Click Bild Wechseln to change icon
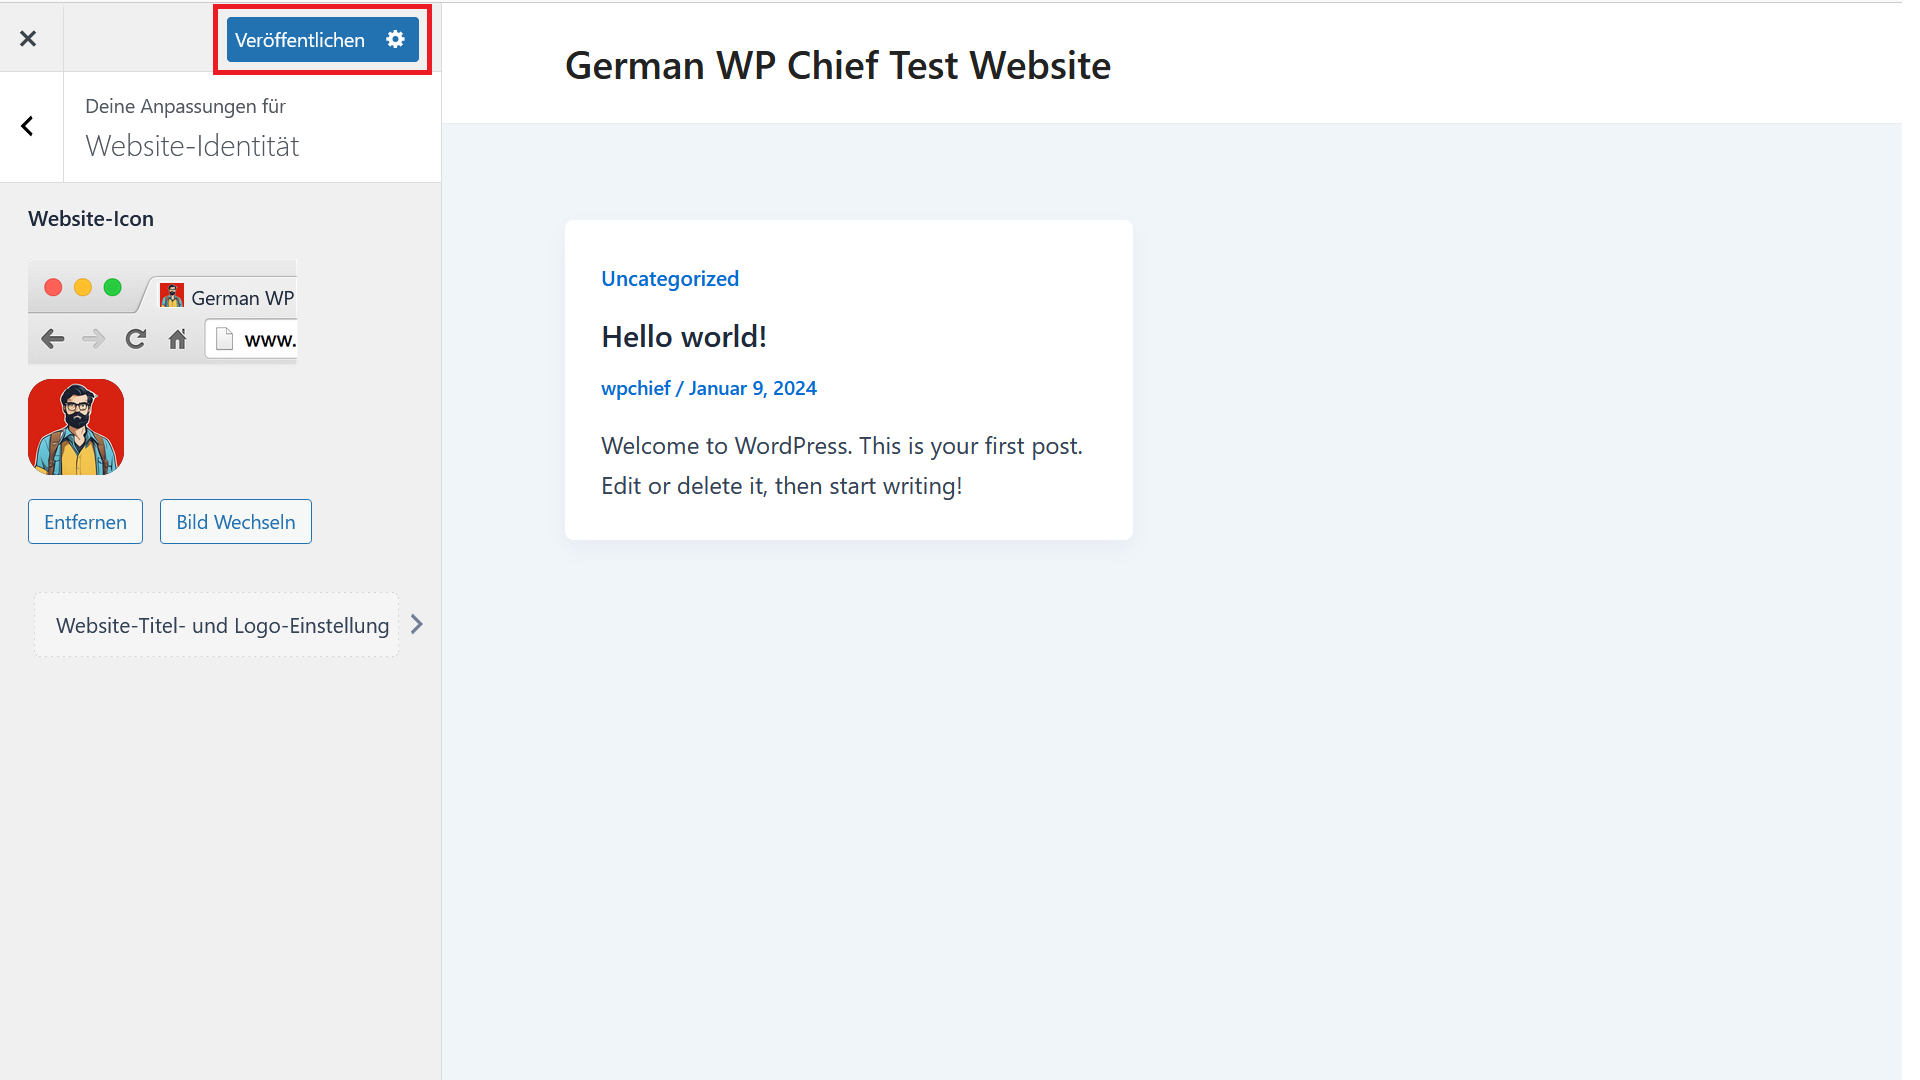1920x1080 pixels. click(235, 521)
